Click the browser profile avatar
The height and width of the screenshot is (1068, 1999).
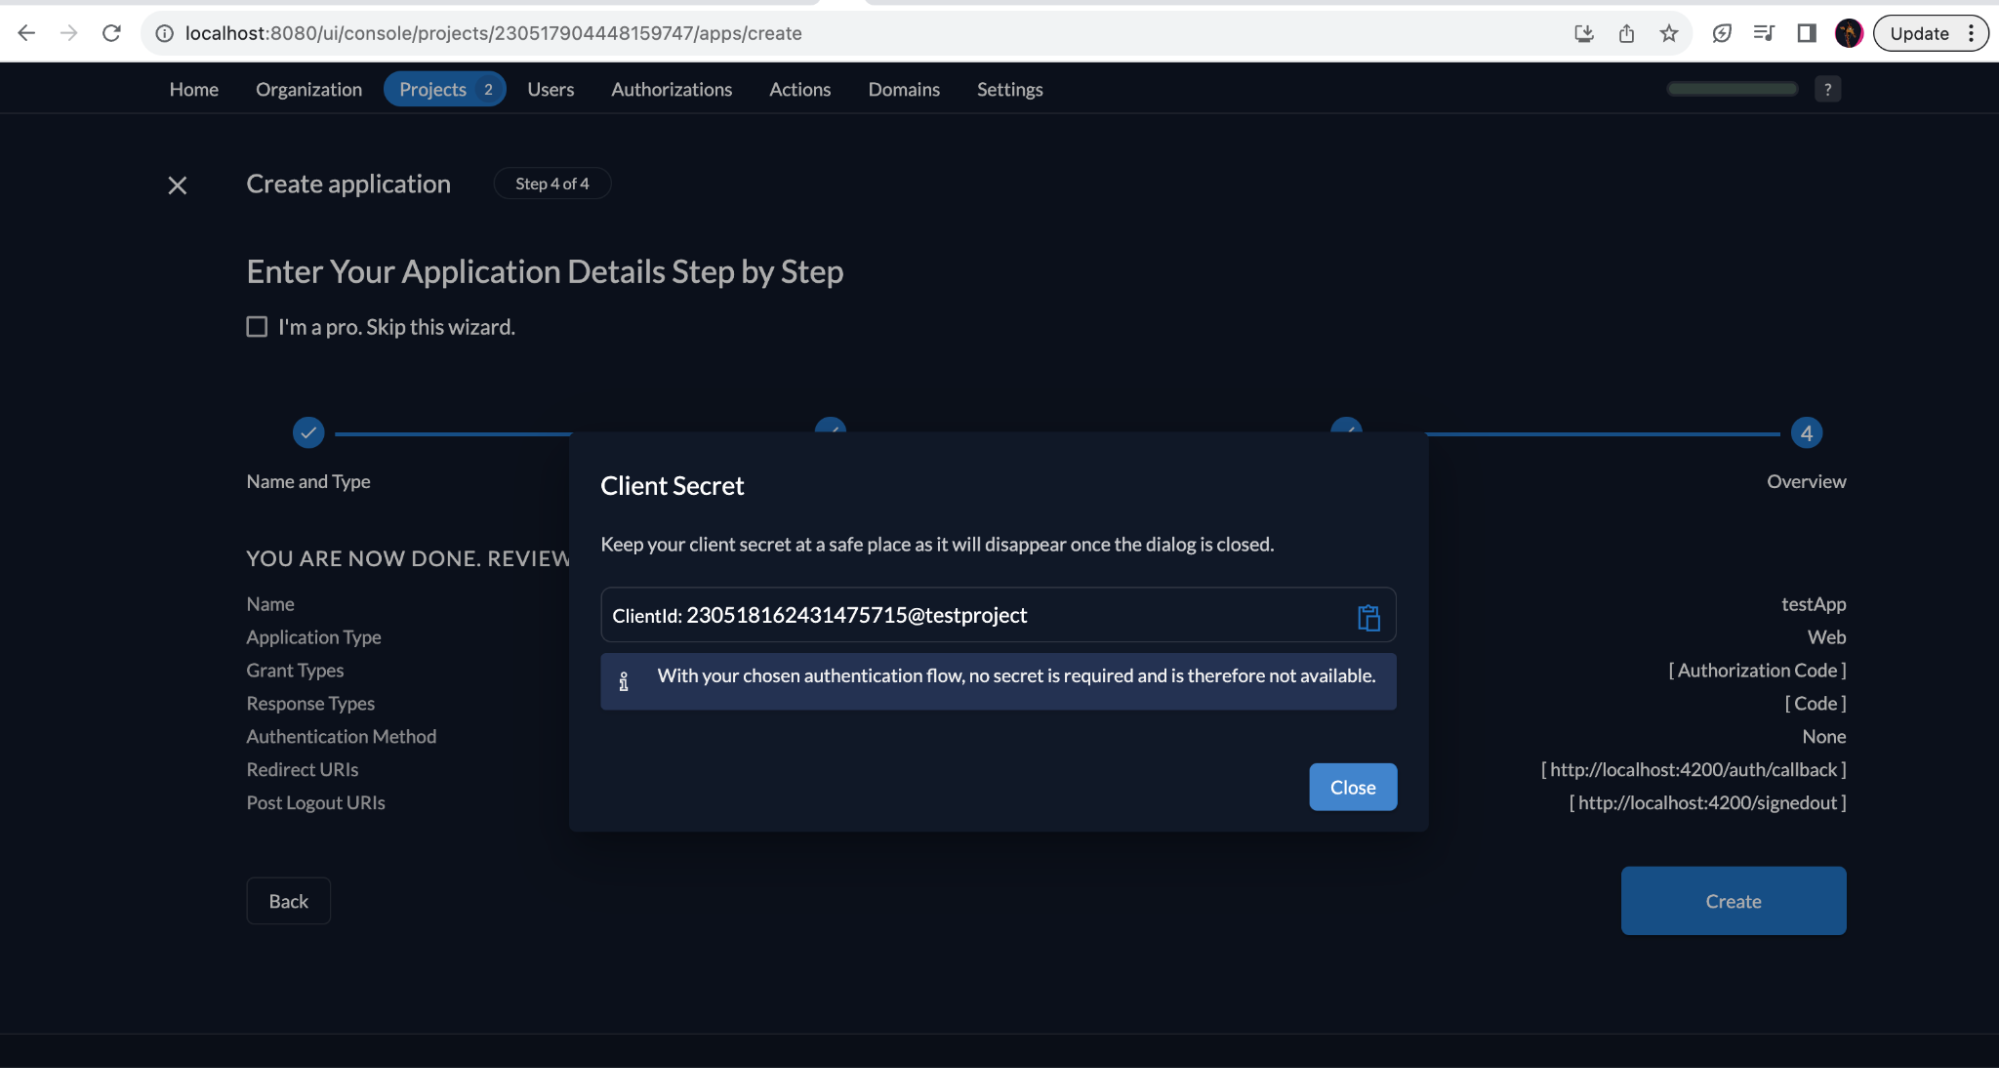pos(1848,33)
